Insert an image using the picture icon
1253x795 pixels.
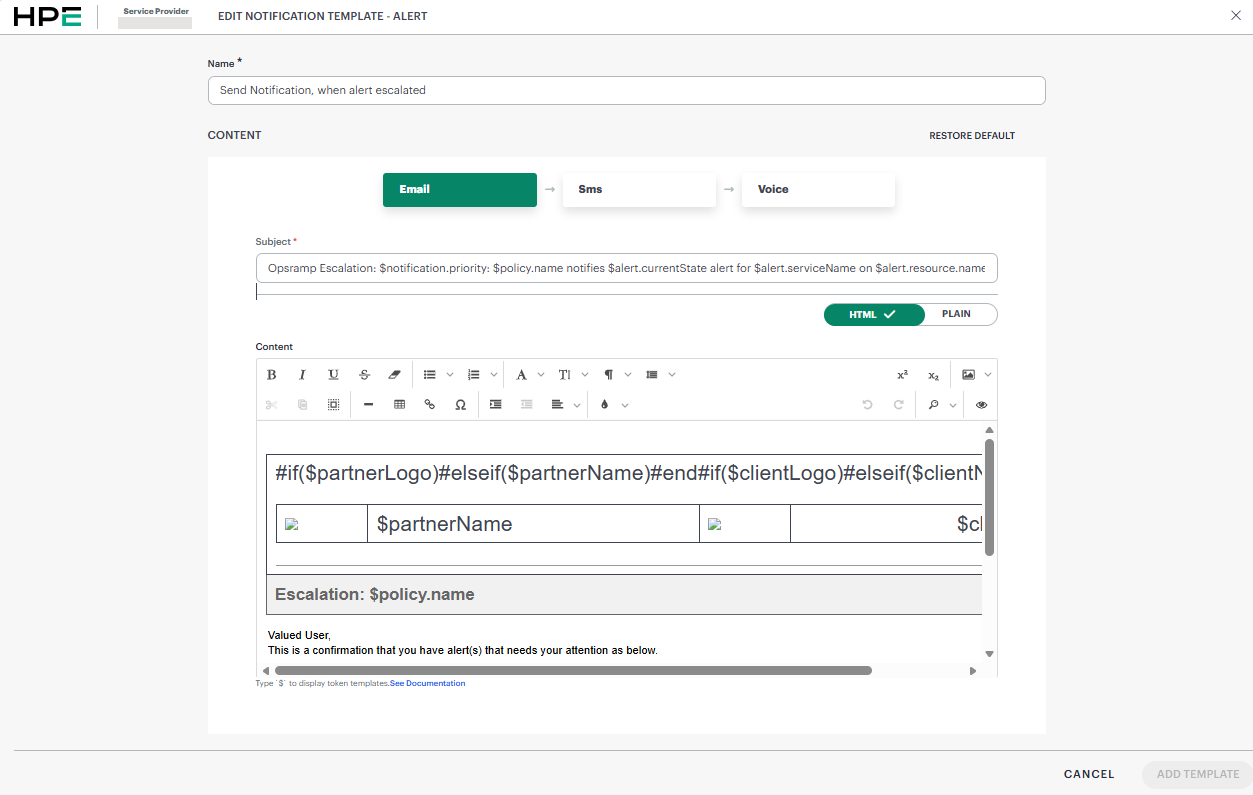[968, 375]
